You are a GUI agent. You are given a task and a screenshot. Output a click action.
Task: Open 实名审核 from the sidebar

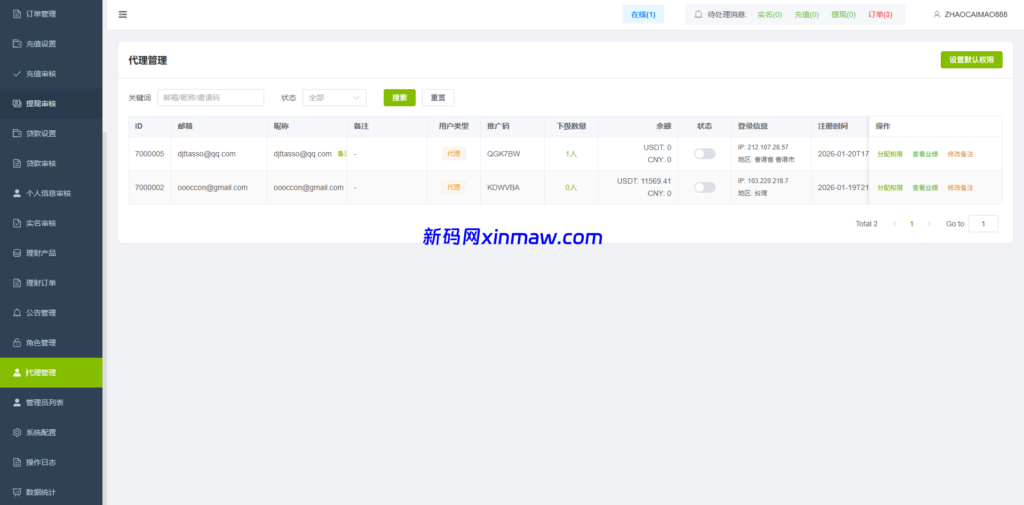[51, 223]
